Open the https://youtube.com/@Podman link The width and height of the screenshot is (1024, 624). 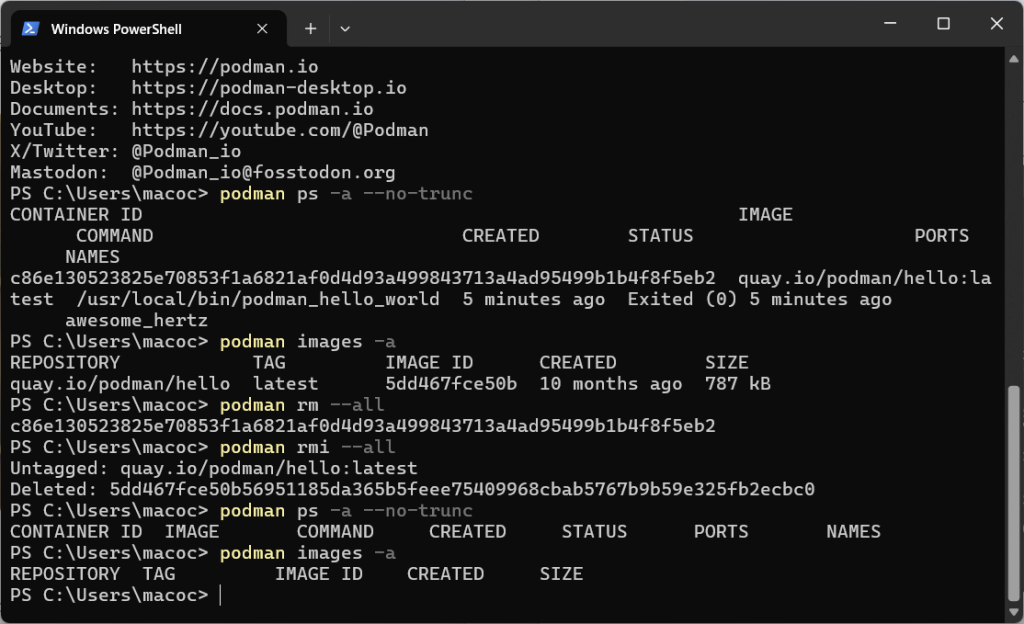click(280, 130)
